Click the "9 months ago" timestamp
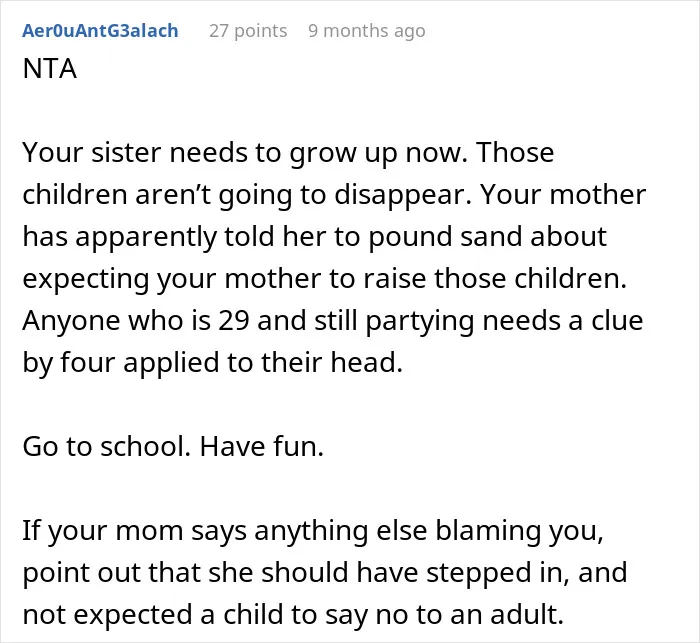 point(367,31)
